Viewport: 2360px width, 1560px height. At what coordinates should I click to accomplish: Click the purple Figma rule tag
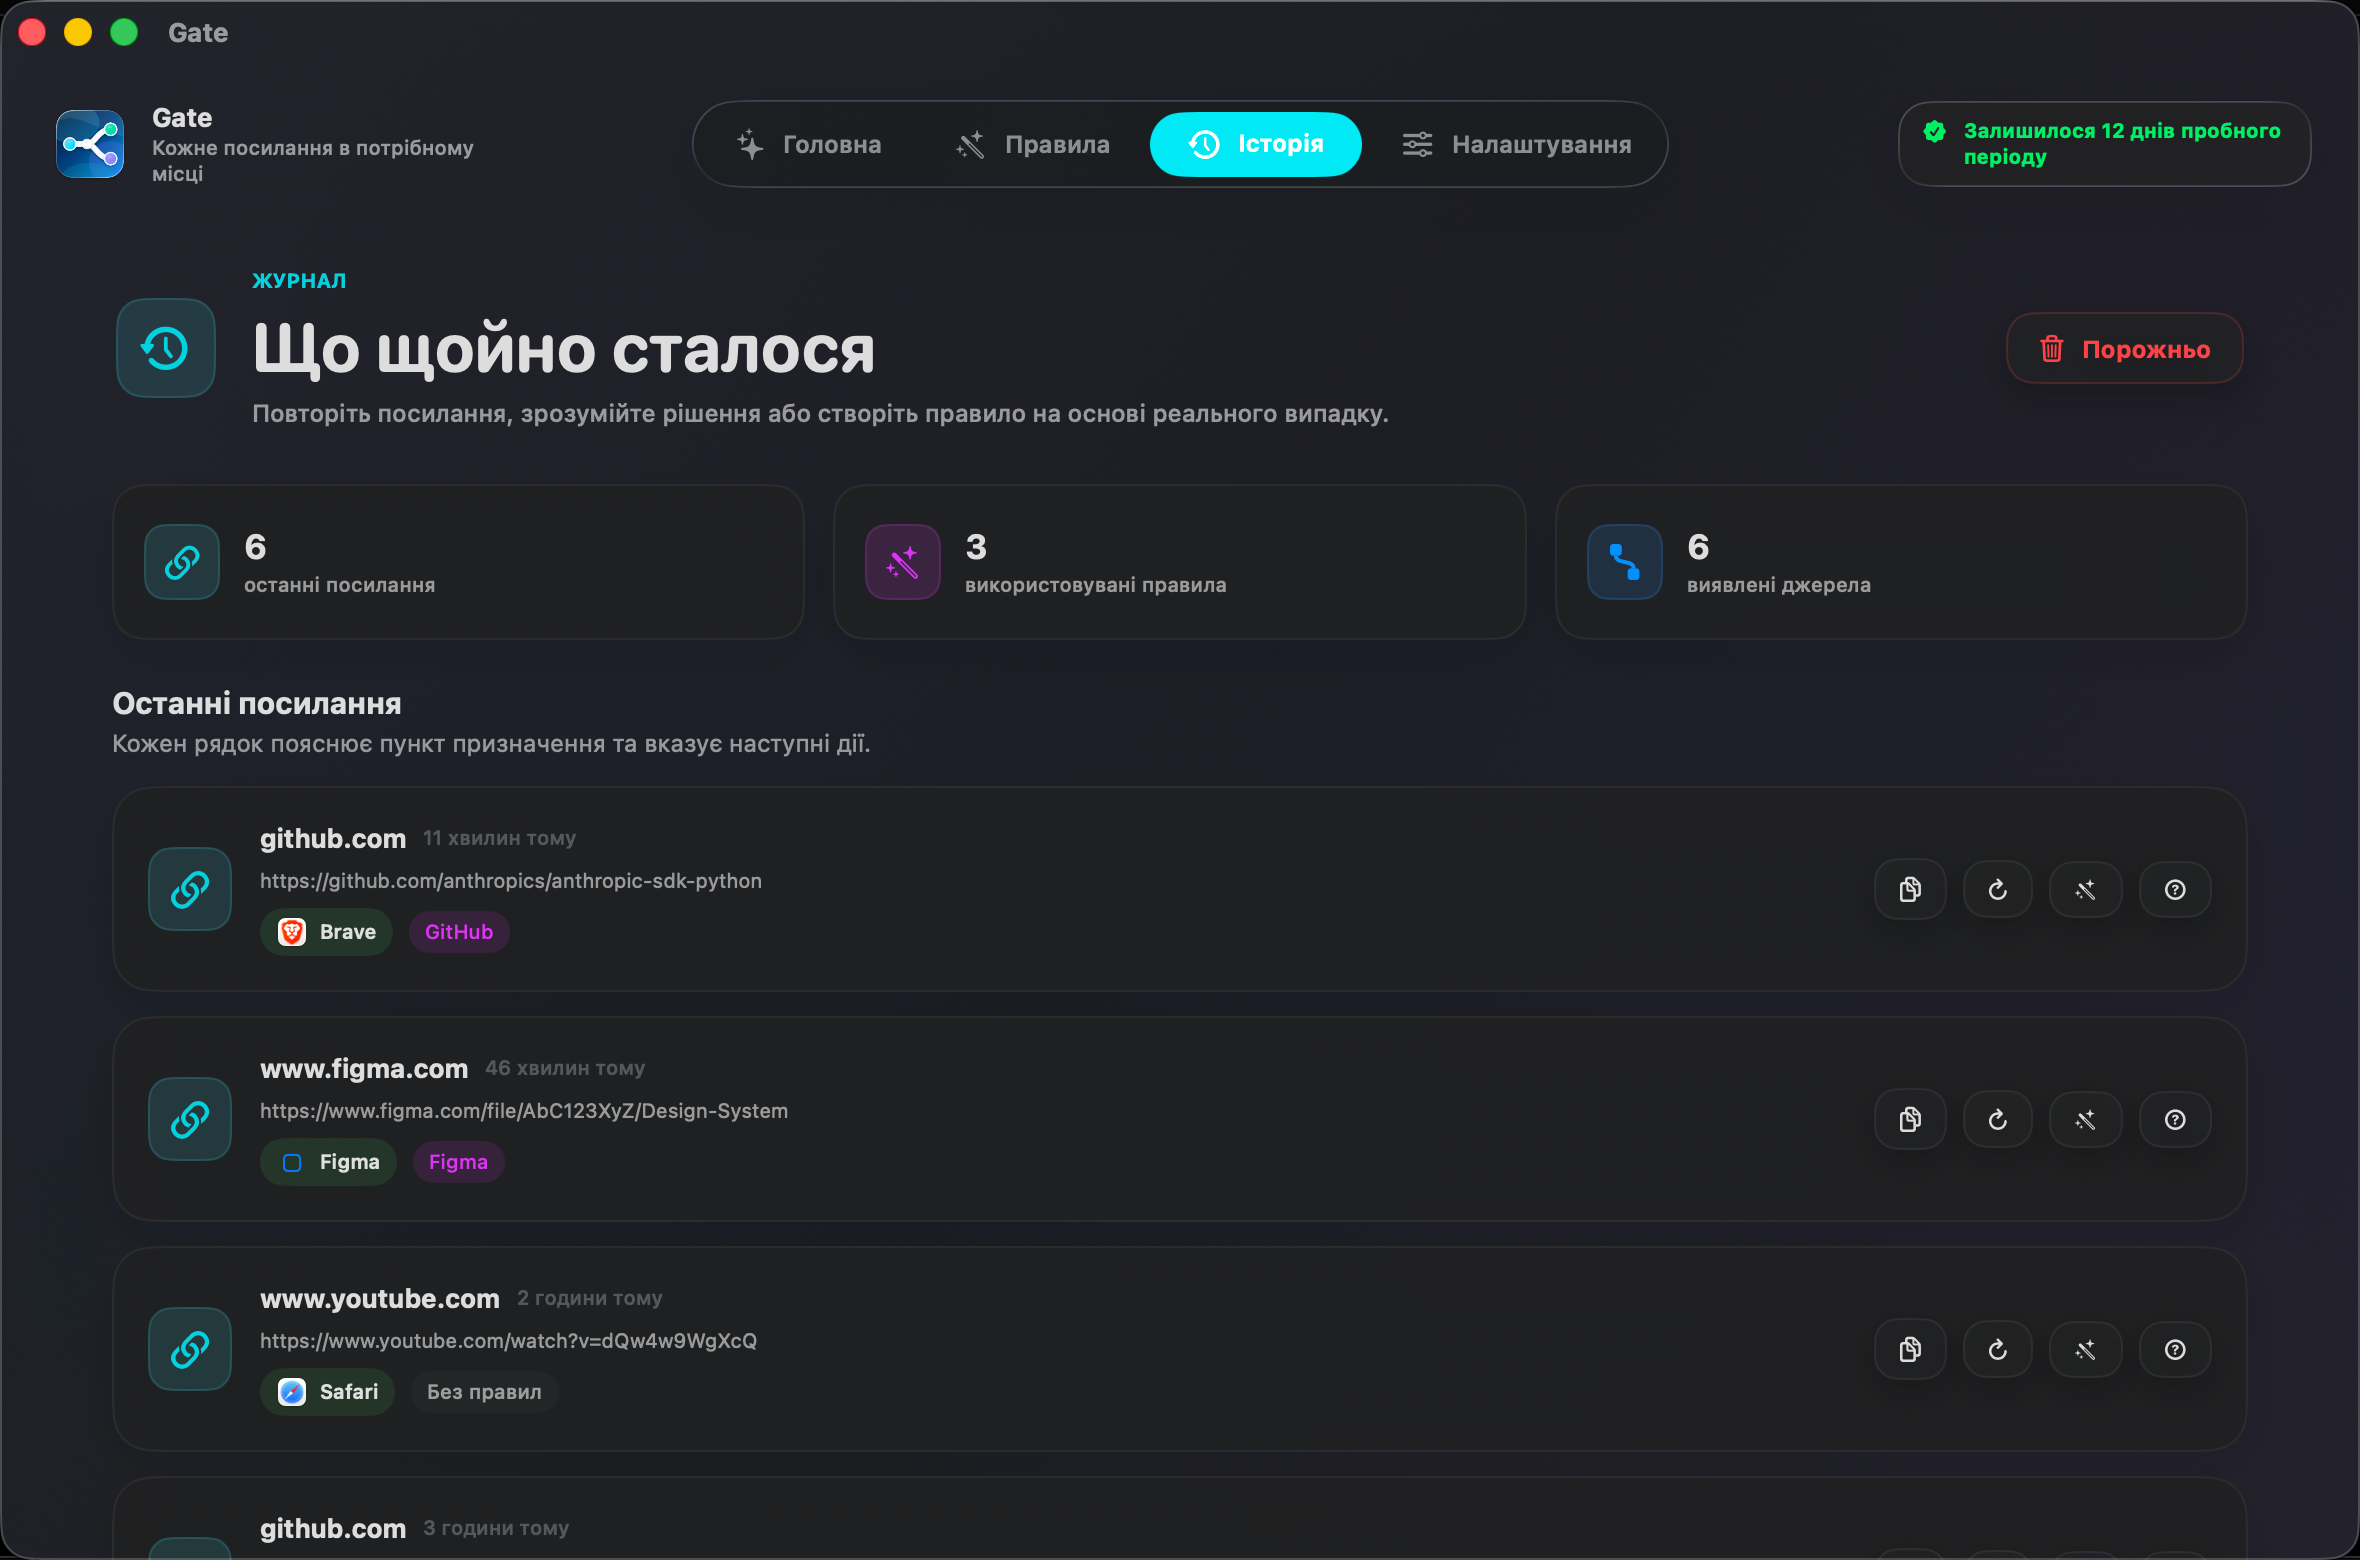458,1162
